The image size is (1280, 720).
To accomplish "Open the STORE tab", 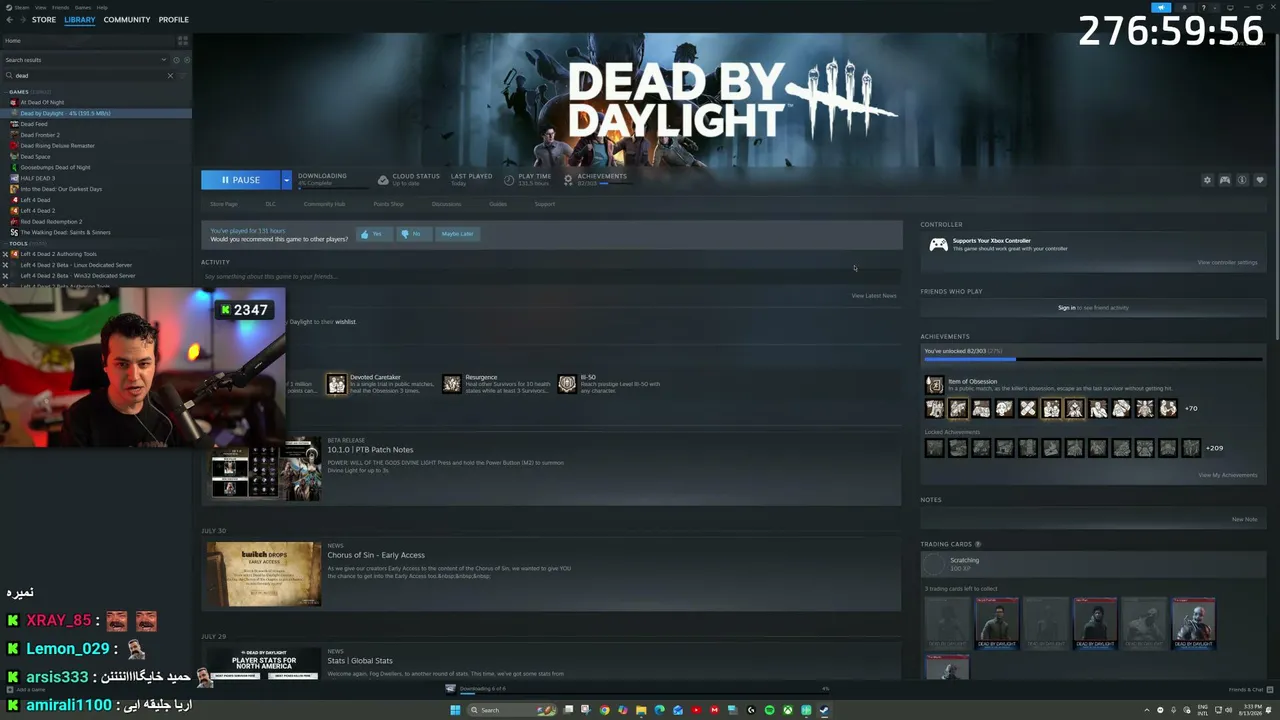I will point(44,20).
